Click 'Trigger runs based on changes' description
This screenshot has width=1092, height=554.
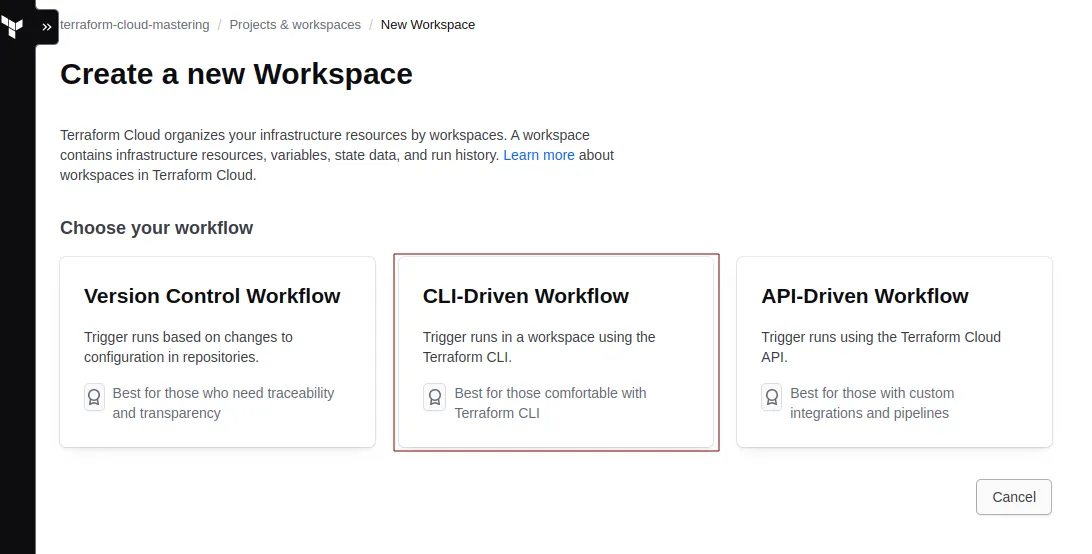click(188, 347)
